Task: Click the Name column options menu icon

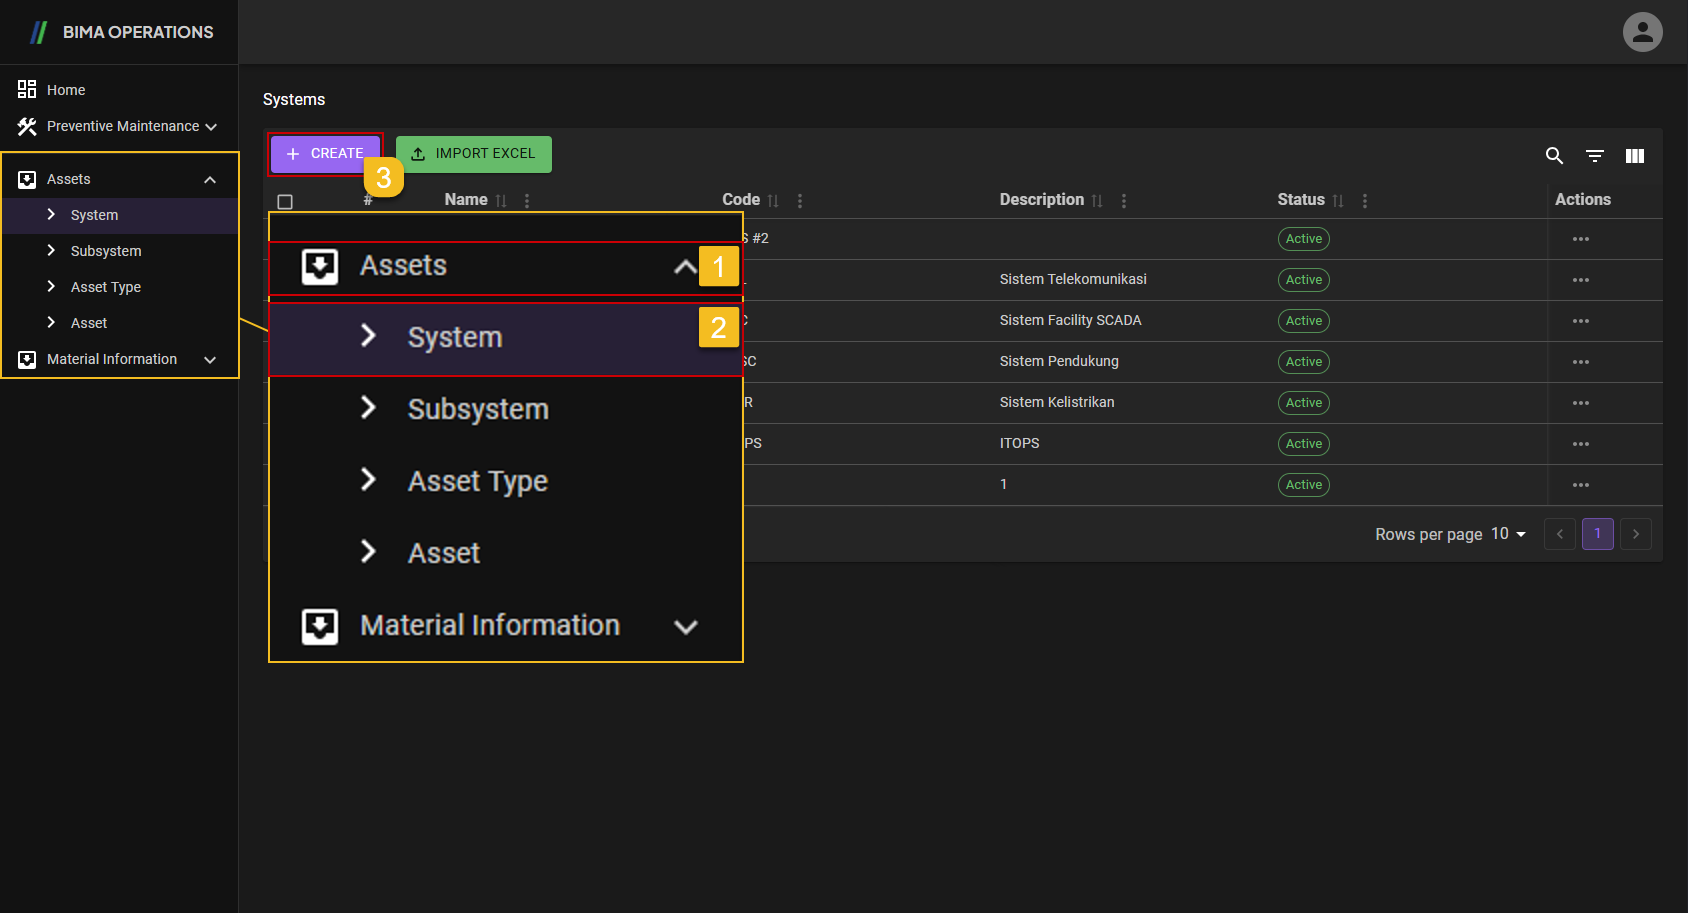Action: 527,201
